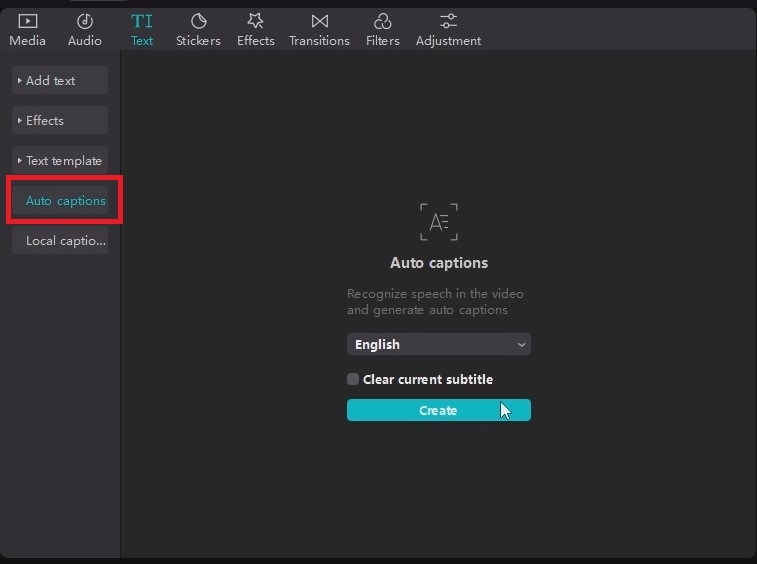
Task: Expand the Effects section in sidebar
Action: pos(60,120)
